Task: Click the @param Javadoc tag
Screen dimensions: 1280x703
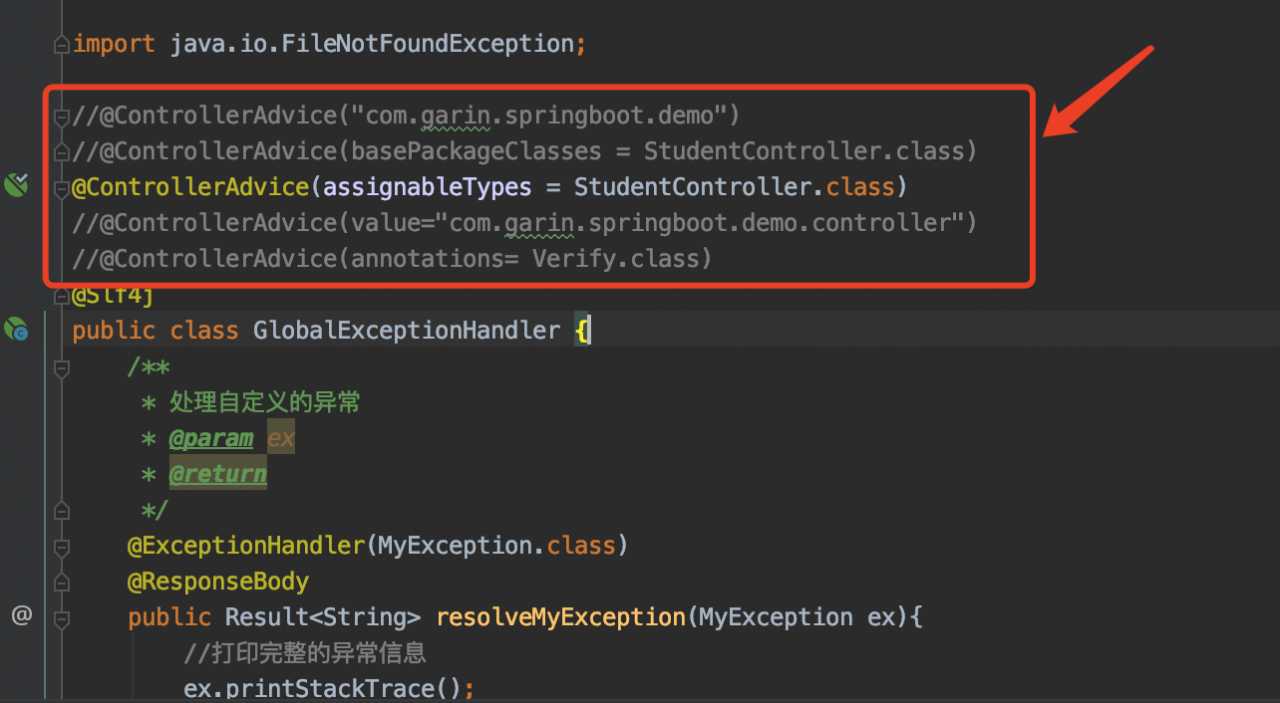Action: pyautogui.click(x=210, y=438)
